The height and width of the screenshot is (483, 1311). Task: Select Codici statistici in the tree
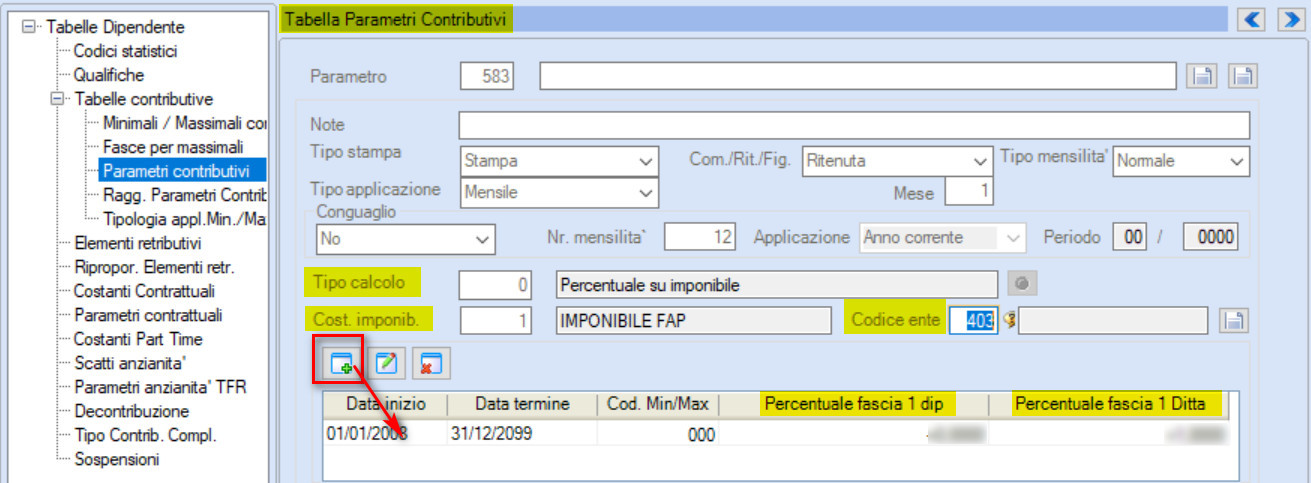click(125, 51)
